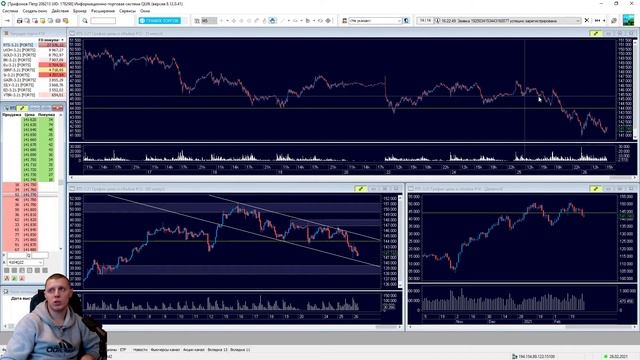The height and width of the screenshot is (360, 640).
Task: Click the first small icon in the bottom row of the order panel
Action: tap(7, 278)
